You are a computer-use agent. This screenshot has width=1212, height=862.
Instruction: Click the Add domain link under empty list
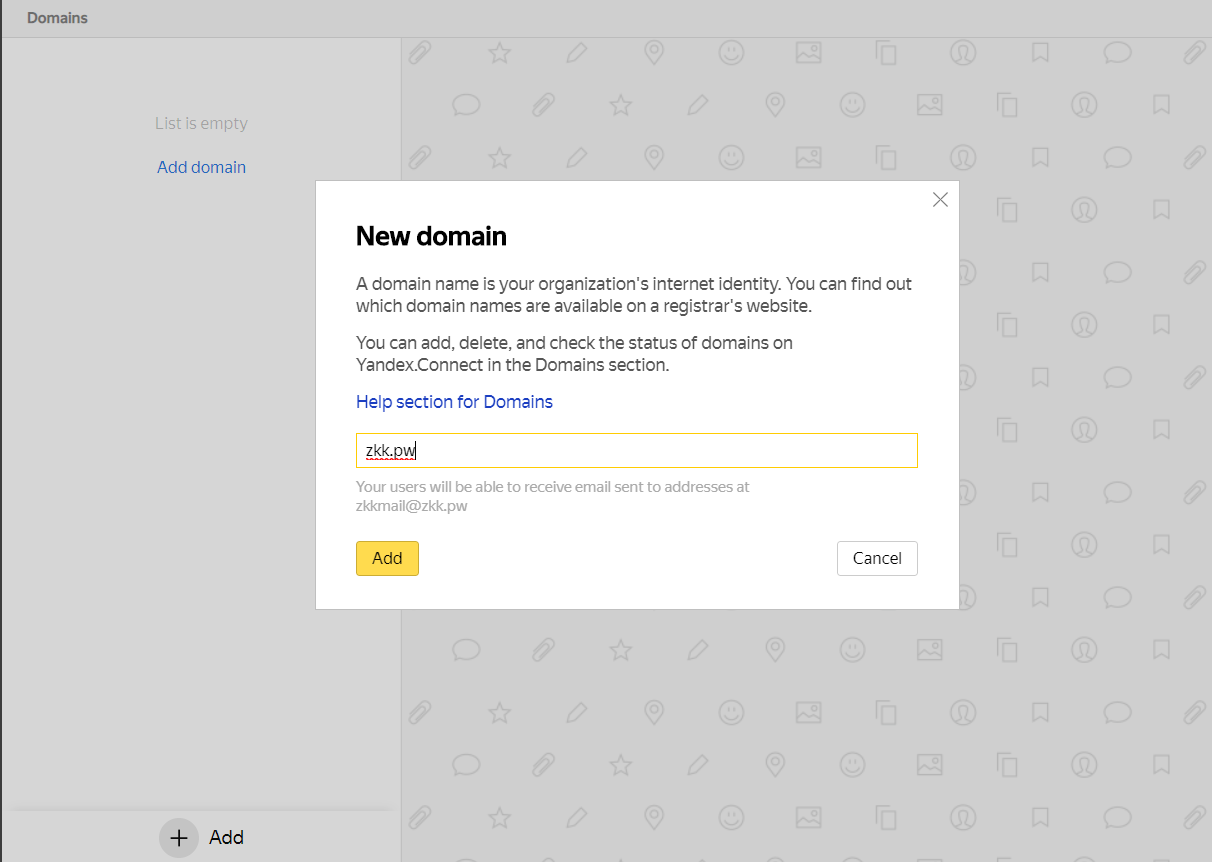pos(201,167)
